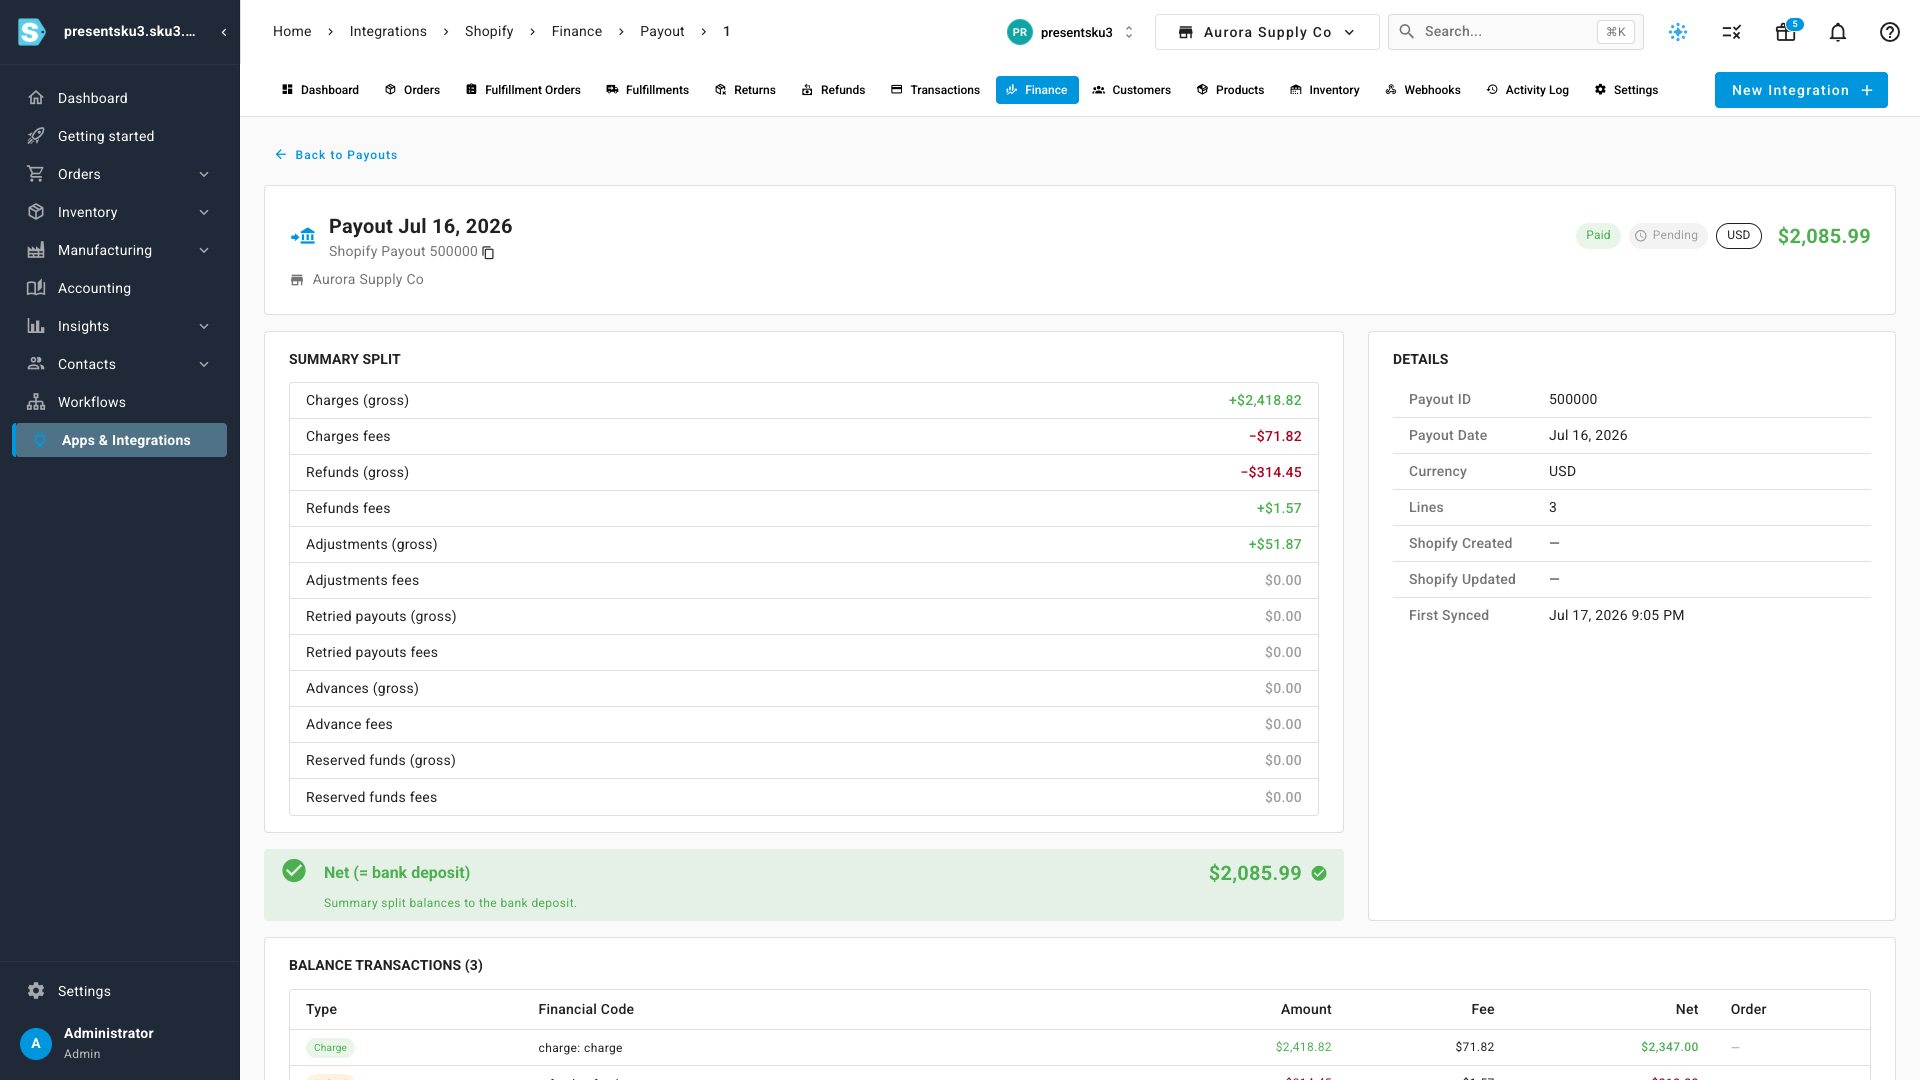
Task: Click the charge: charge financial code
Action: (x=580, y=1048)
